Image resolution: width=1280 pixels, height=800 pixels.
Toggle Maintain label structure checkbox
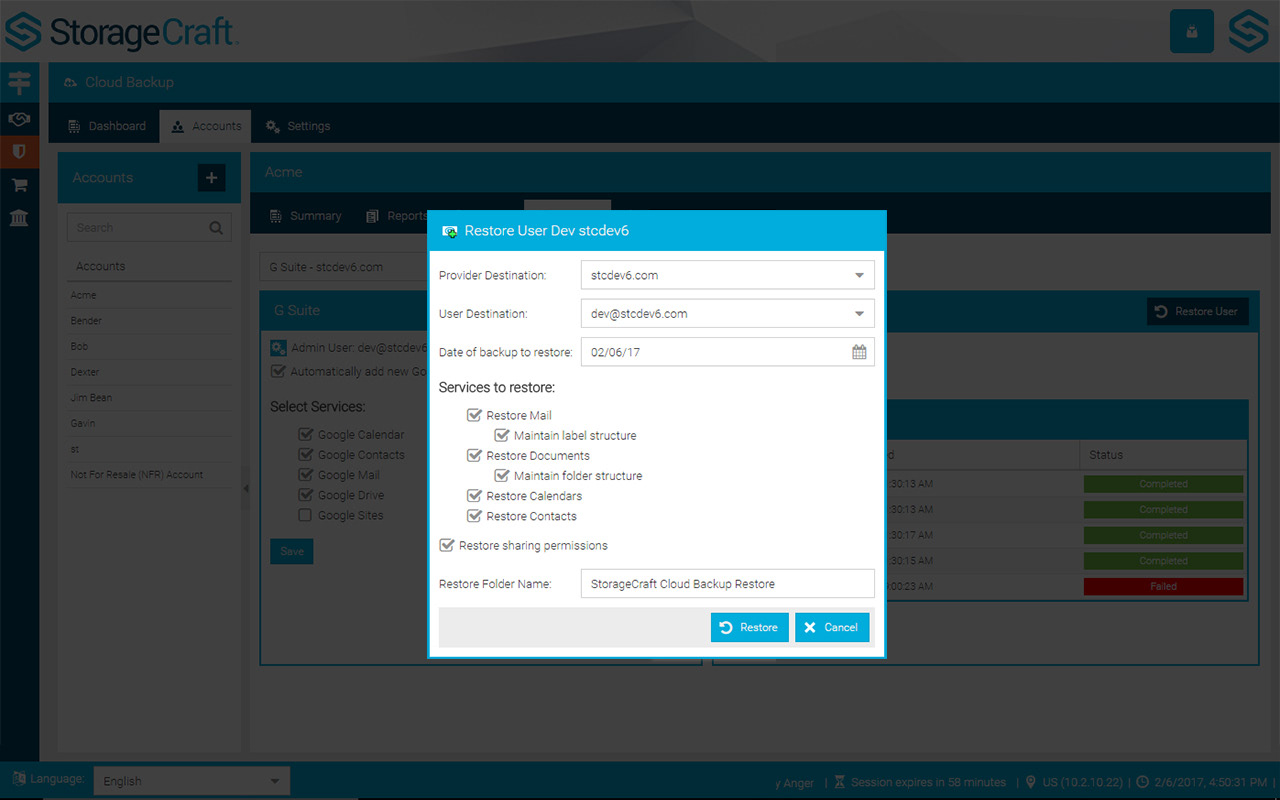(x=502, y=435)
